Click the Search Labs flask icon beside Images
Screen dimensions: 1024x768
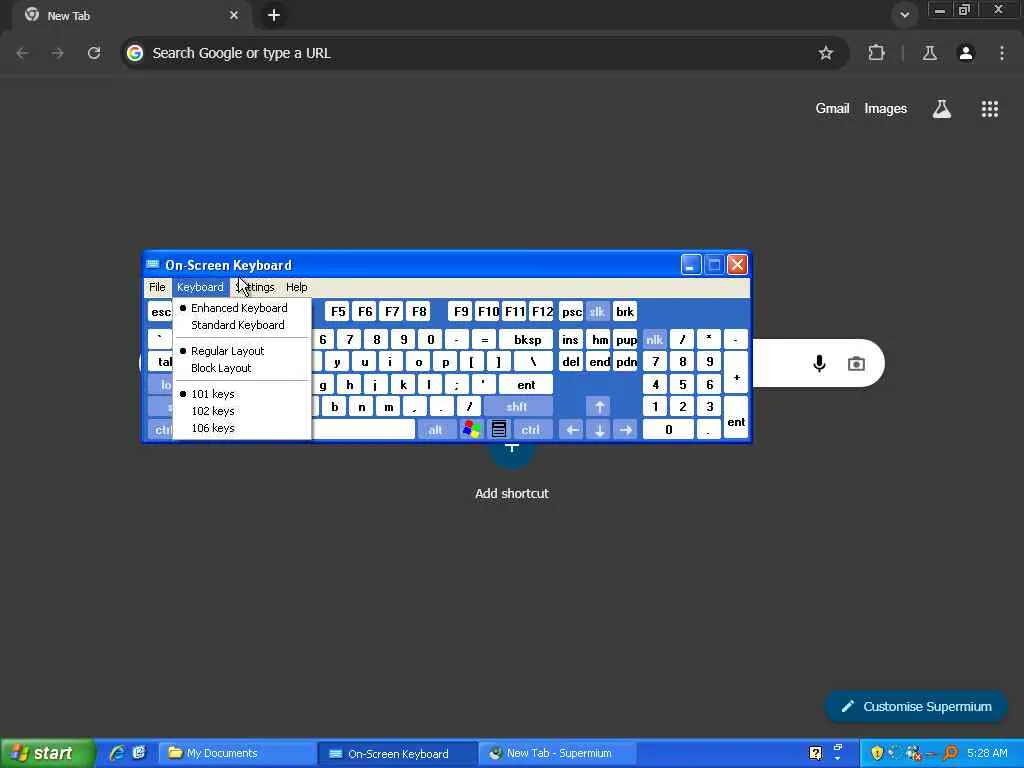click(942, 108)
